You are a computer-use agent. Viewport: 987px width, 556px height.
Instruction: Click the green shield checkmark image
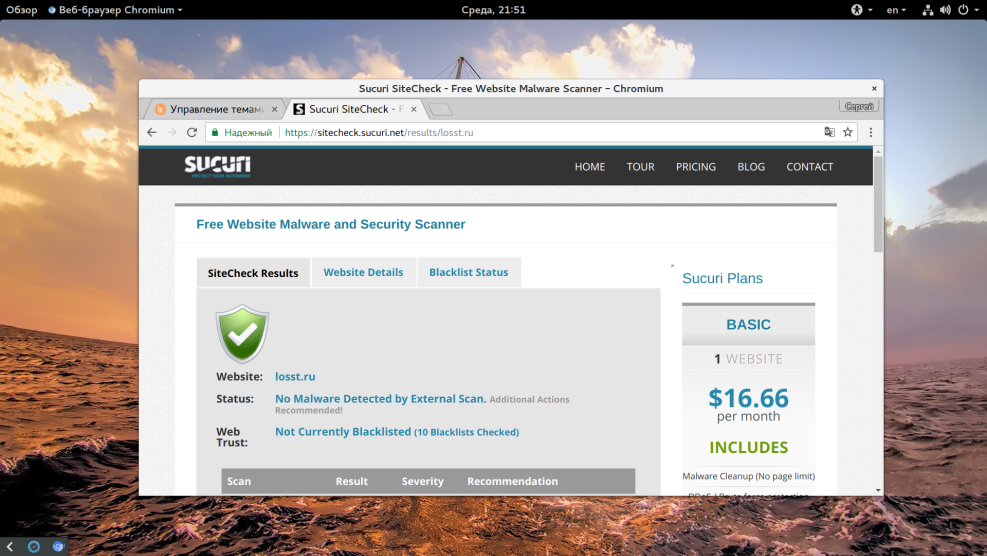pos(242,334)
